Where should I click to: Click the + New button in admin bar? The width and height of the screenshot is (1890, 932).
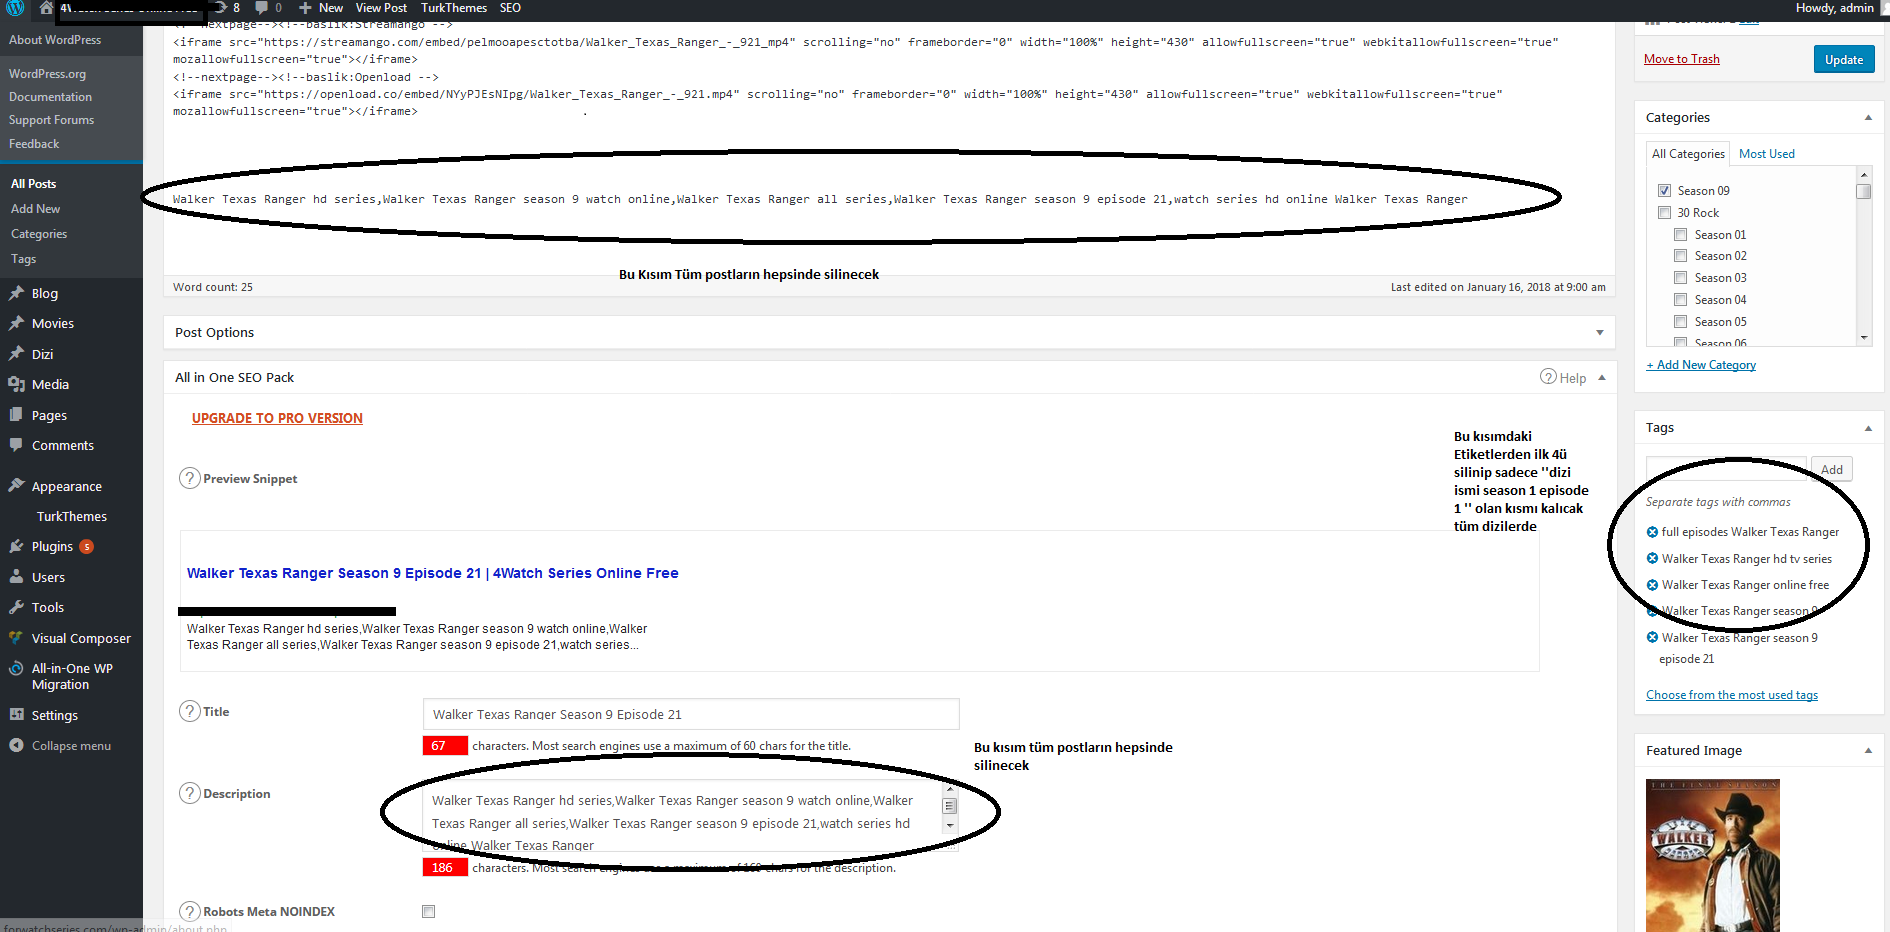pos(321,8)
